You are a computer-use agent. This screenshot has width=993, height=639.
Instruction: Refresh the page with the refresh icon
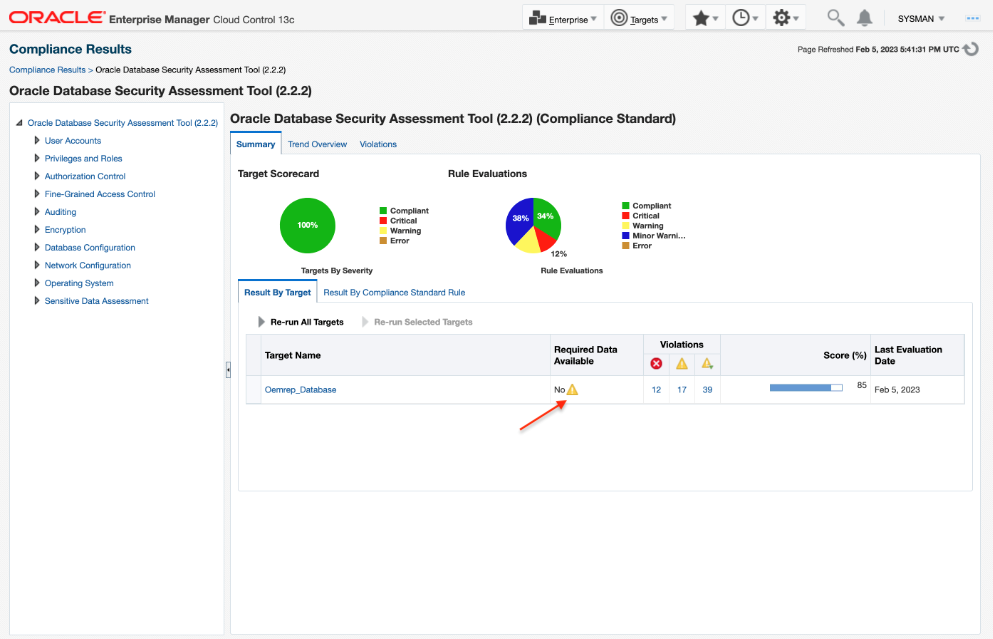pyautogui.click(x=971, y=49)
